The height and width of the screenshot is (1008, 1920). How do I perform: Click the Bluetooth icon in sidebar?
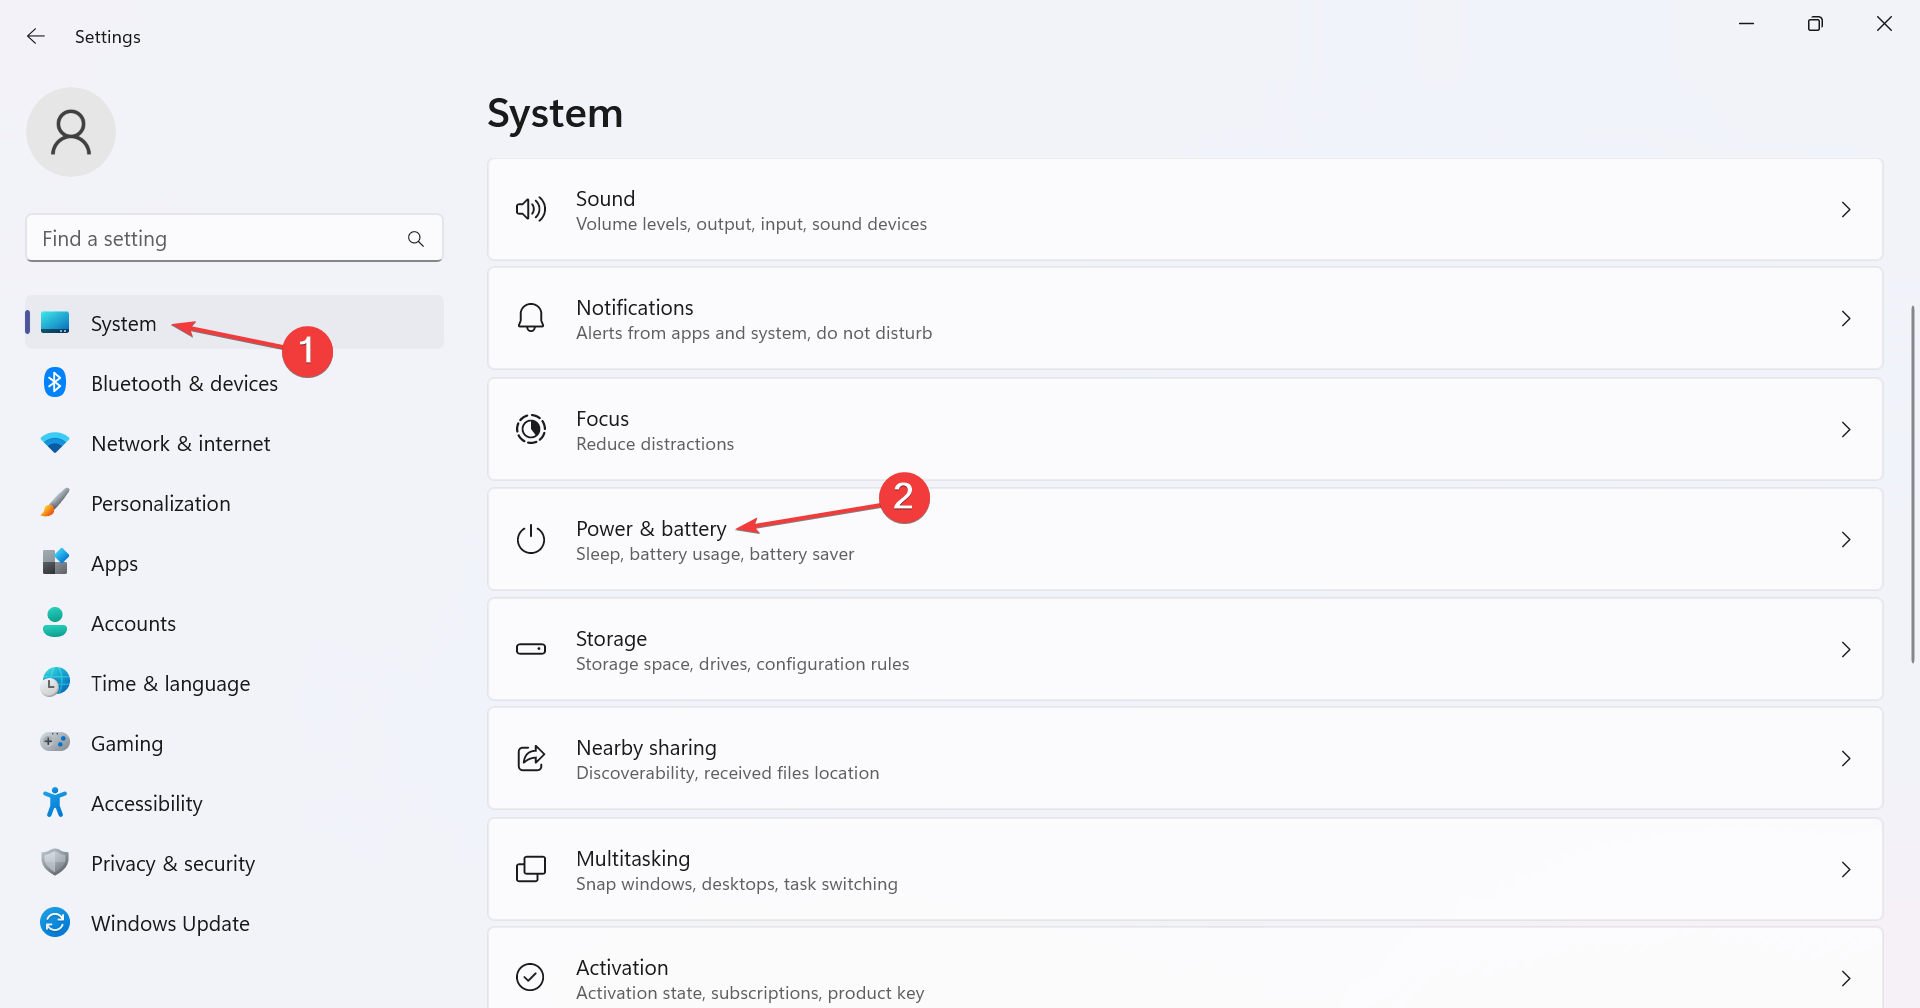(55, 383)
